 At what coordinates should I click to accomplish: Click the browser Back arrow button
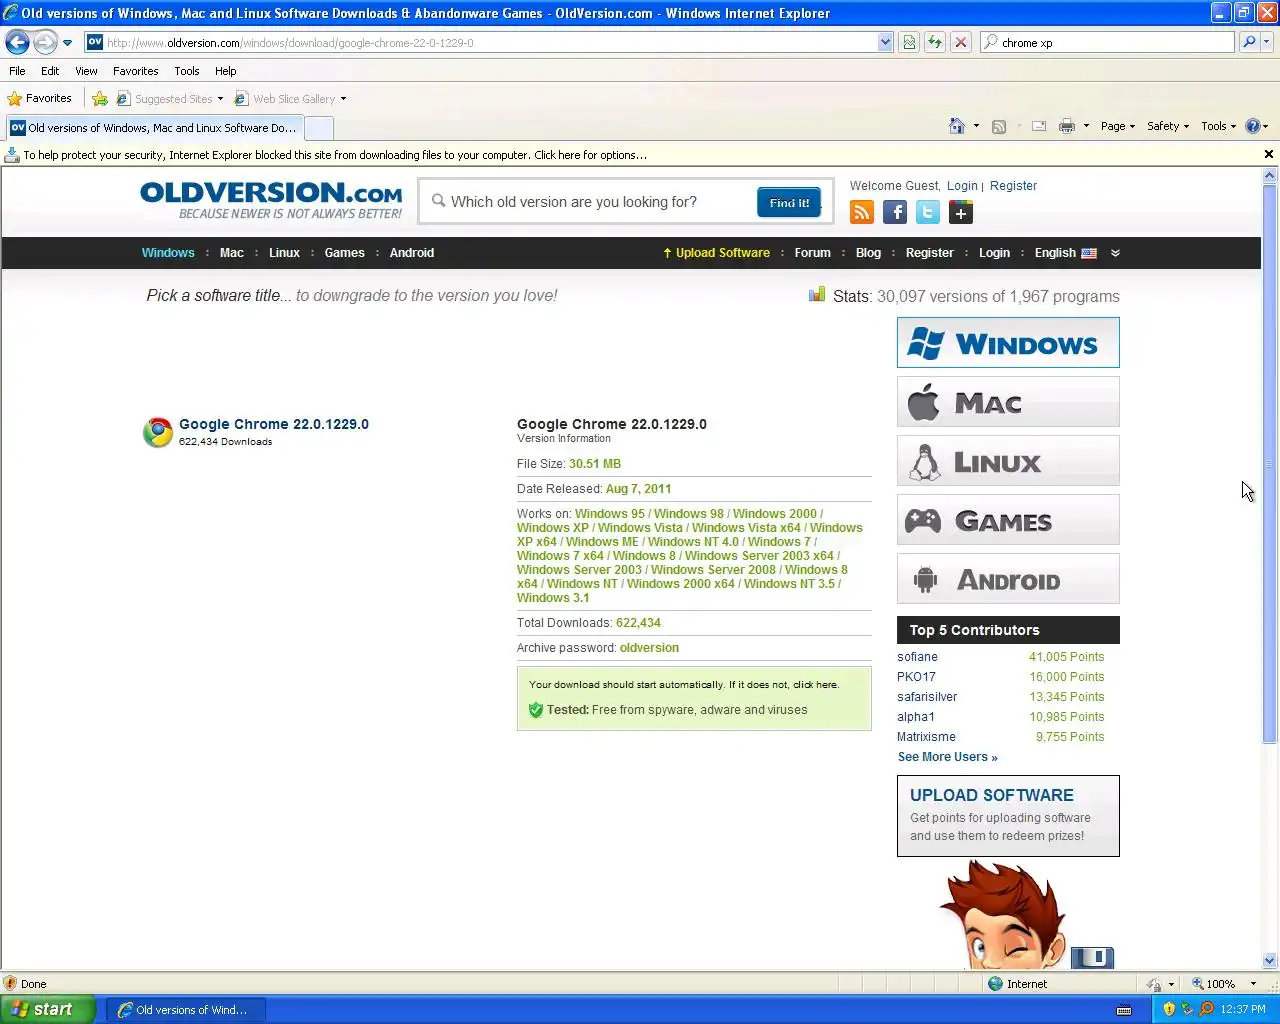17,42
